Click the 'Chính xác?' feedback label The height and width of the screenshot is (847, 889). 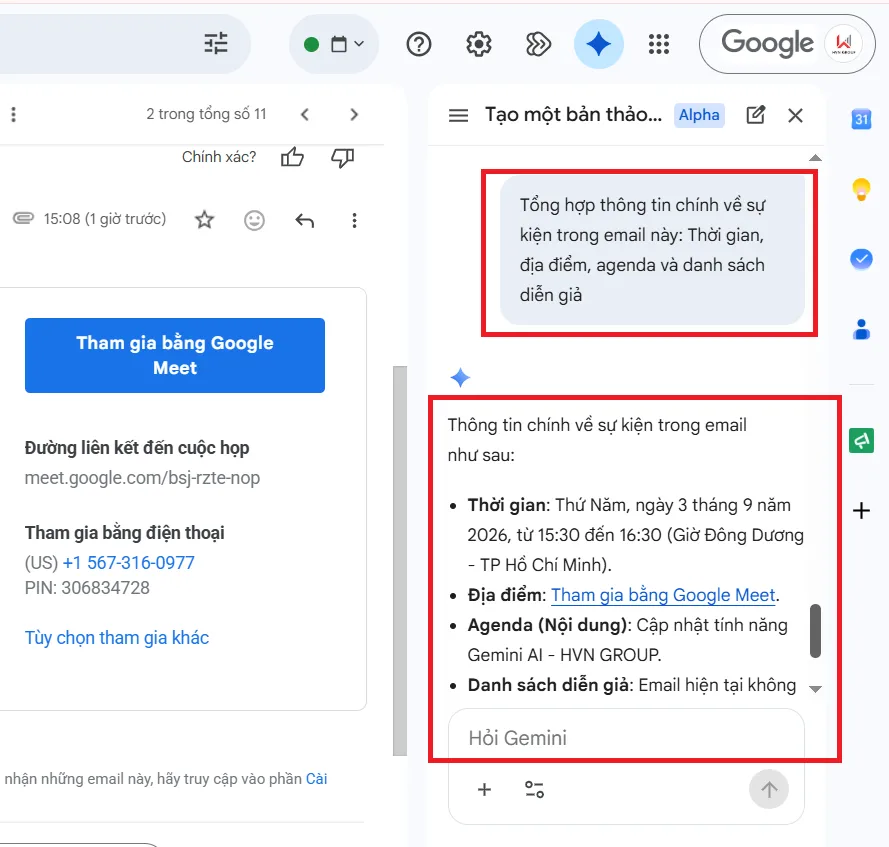(x=219, y=156)
